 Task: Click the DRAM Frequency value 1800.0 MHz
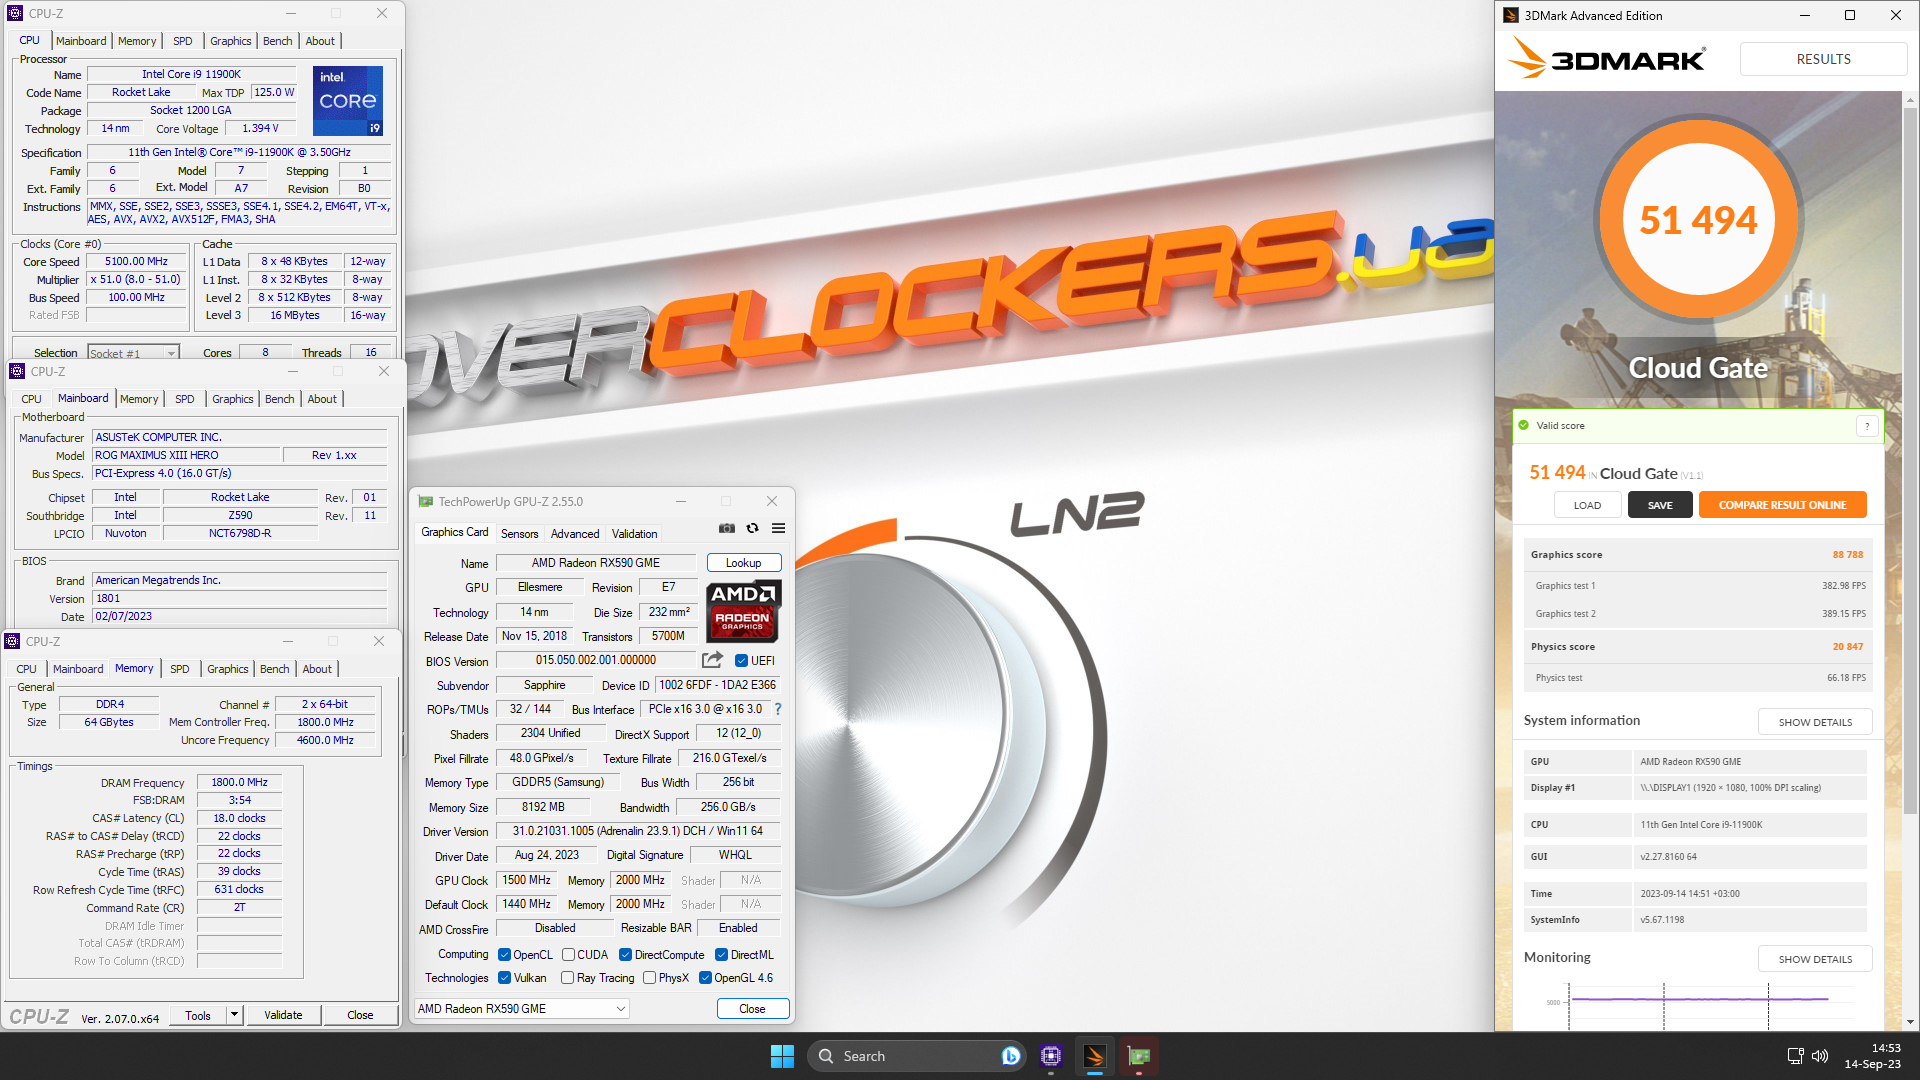[239, 782]
